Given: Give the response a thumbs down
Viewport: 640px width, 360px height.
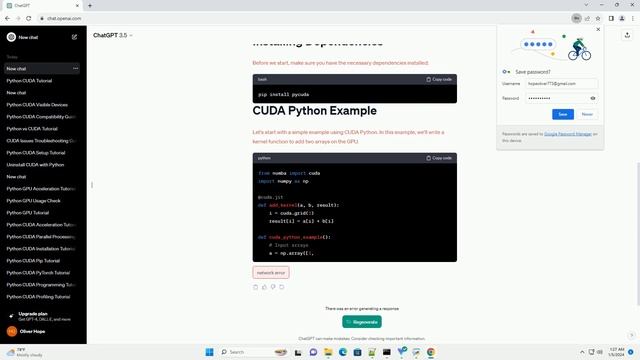Looking at the screenshot, I should click(x=273, y=287).
